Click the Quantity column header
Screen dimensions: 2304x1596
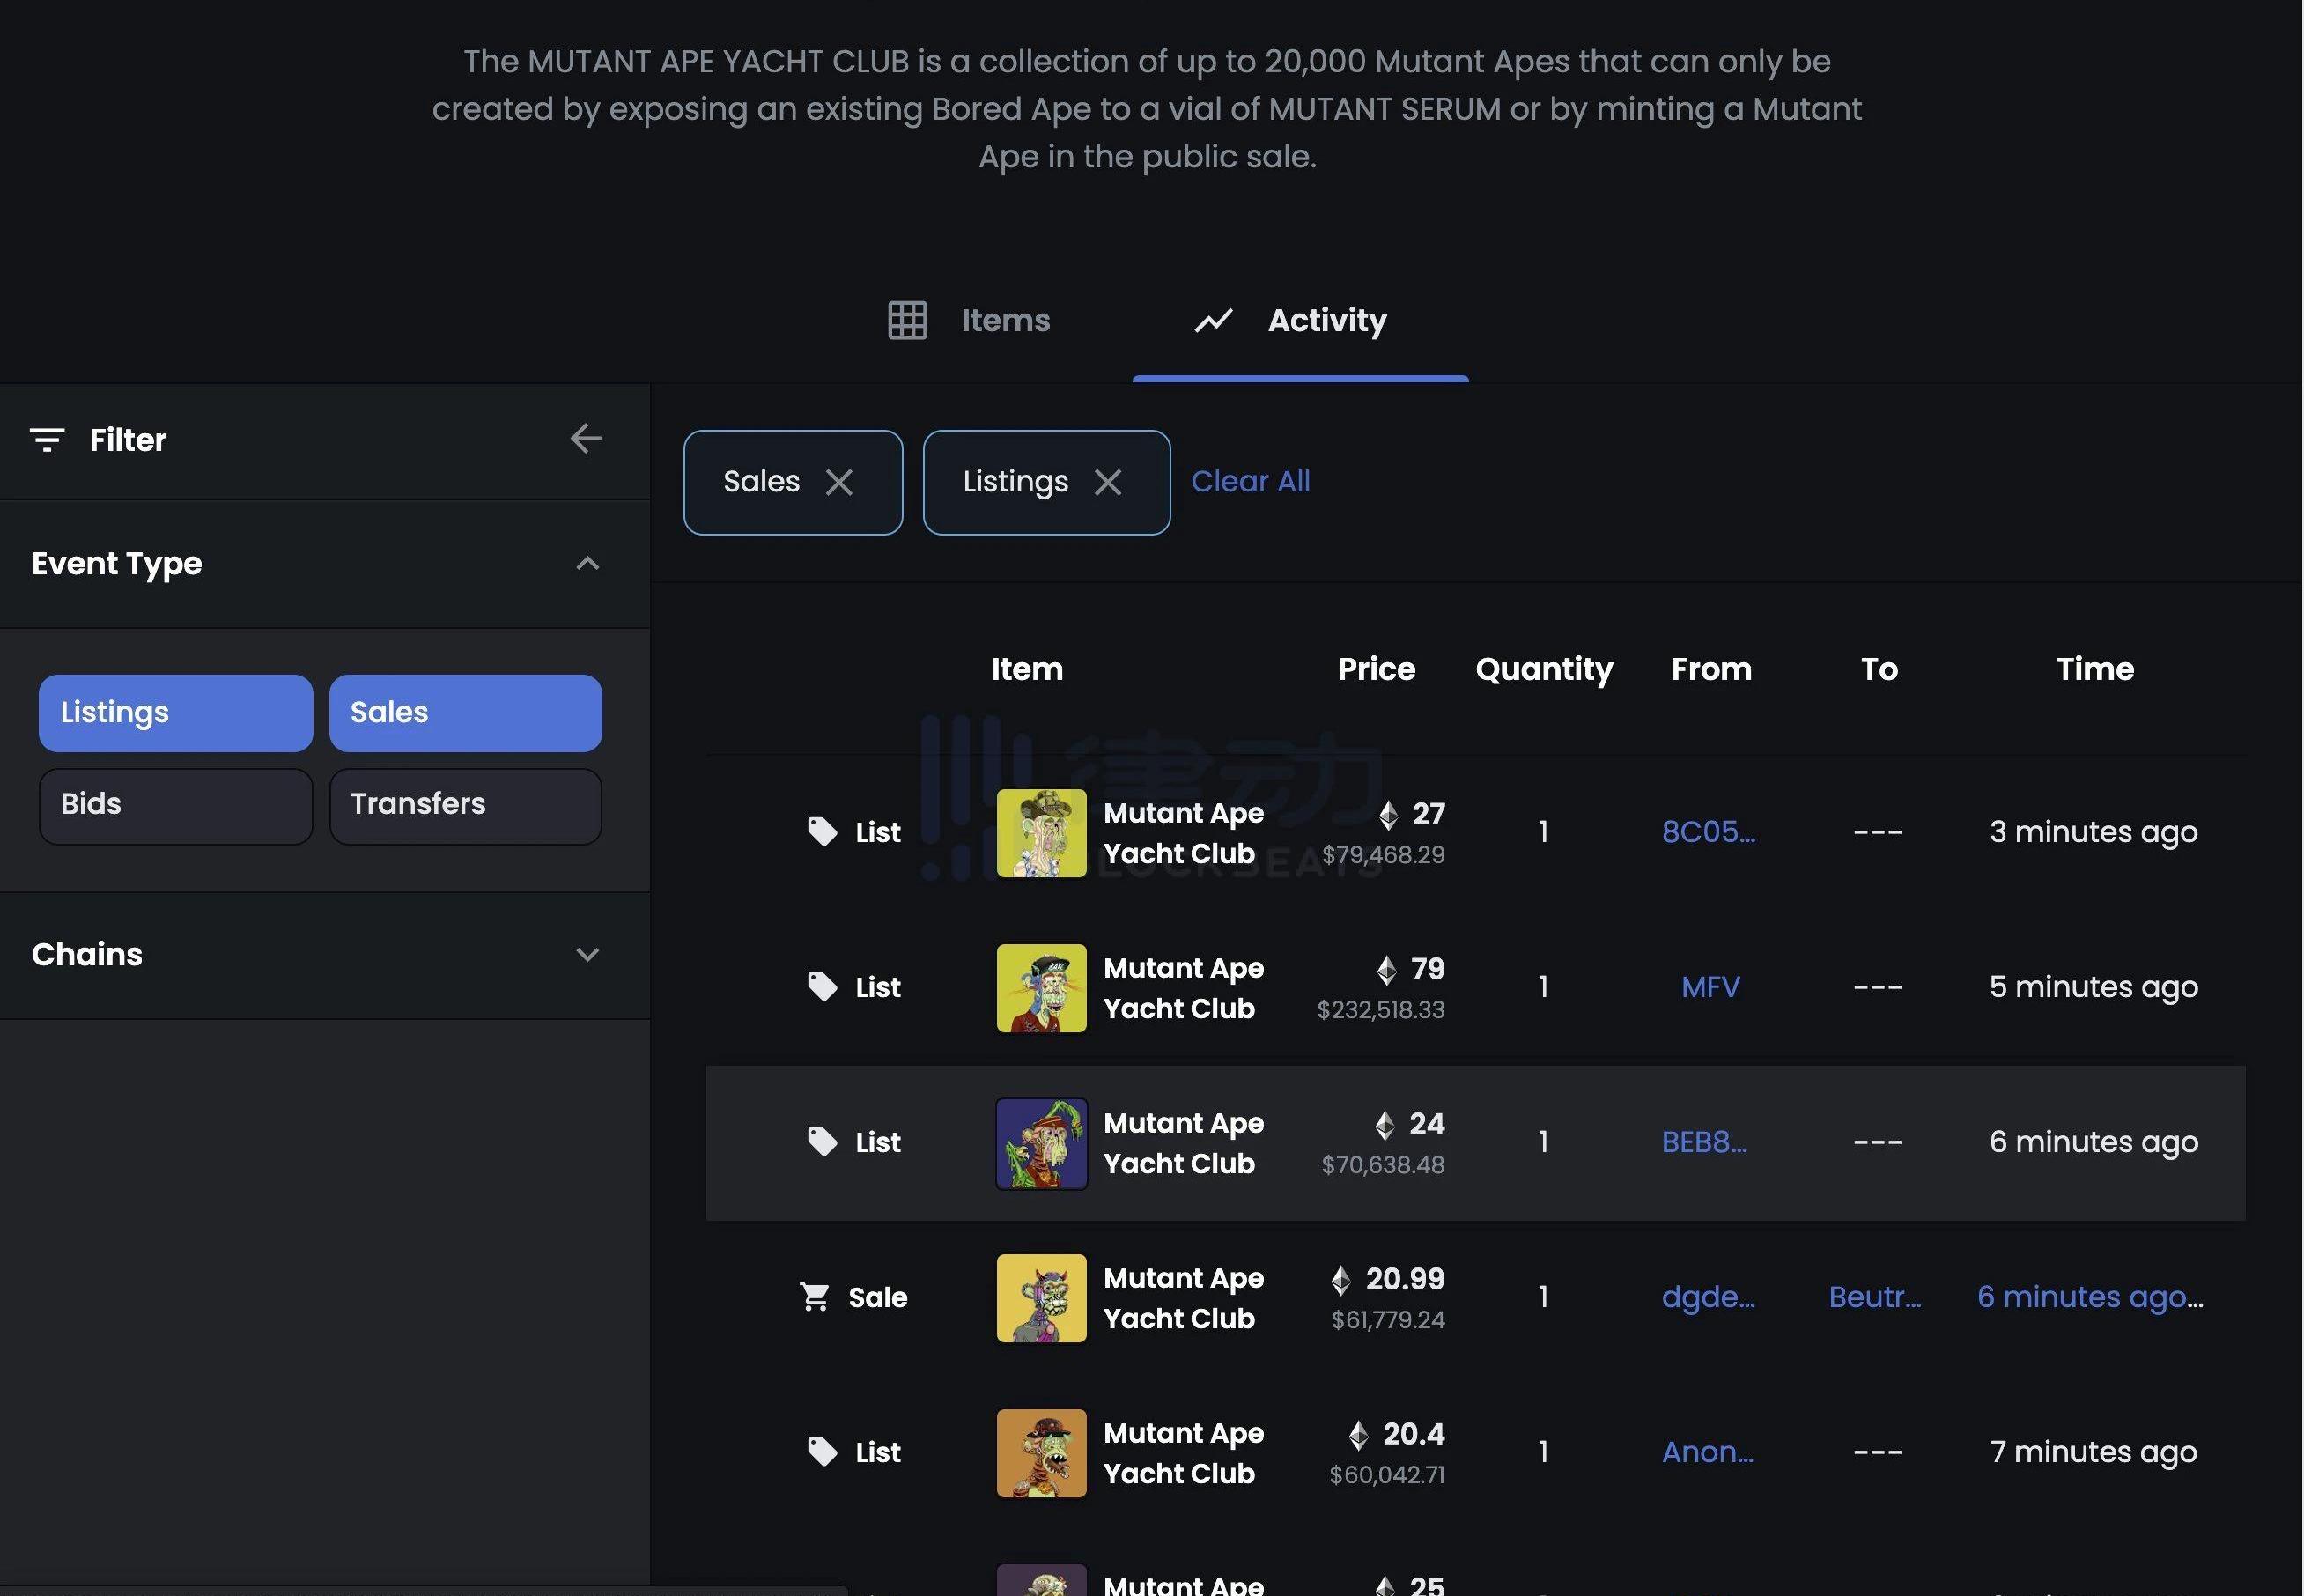pyautogui.click(x=1544, y=670)
